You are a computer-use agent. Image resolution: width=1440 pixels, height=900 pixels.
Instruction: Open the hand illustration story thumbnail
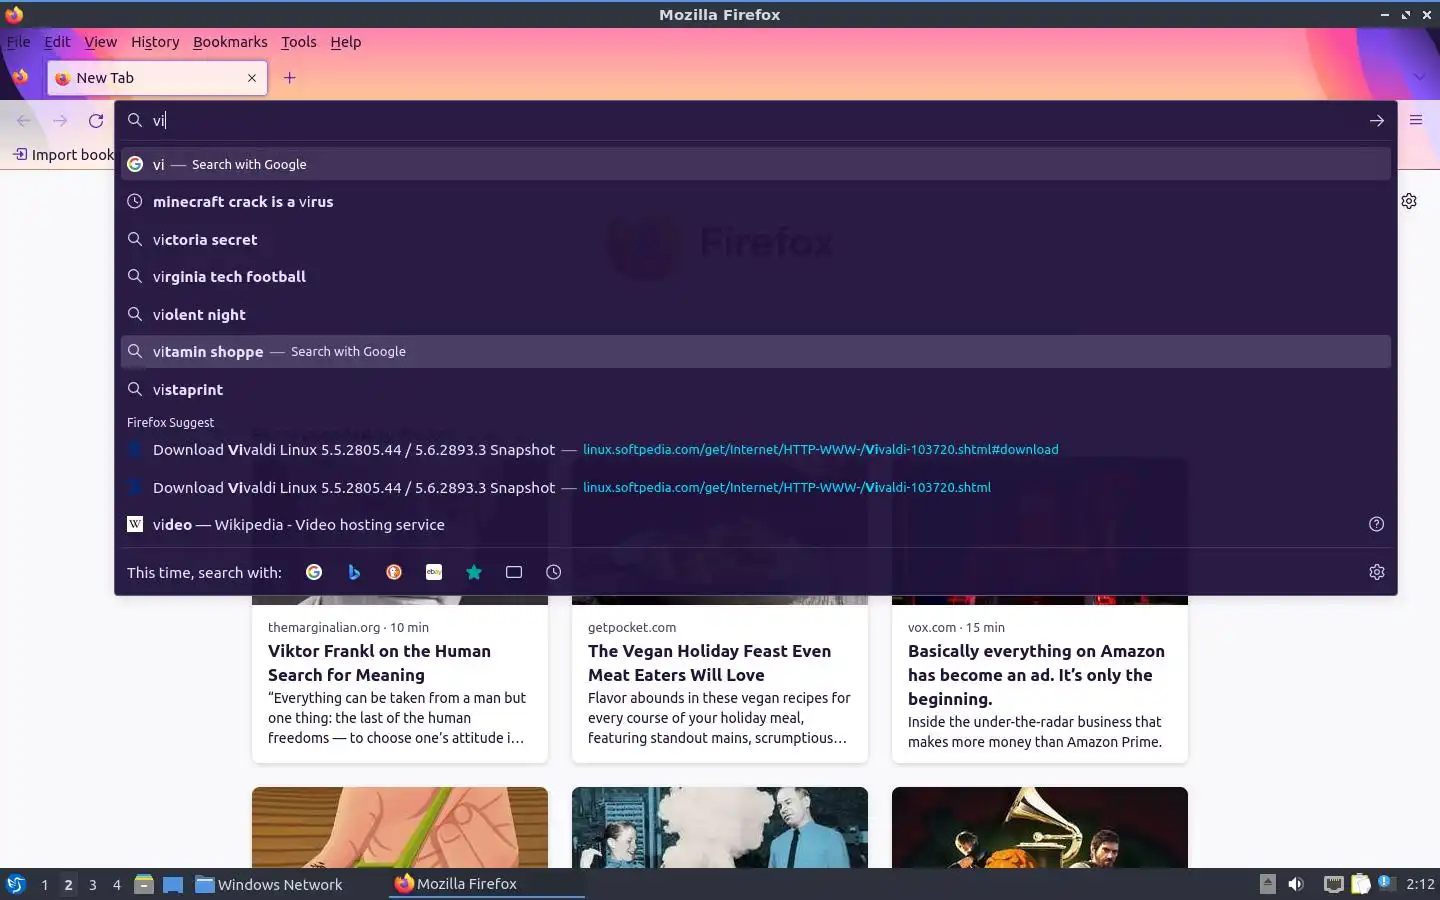coord(400,827)
